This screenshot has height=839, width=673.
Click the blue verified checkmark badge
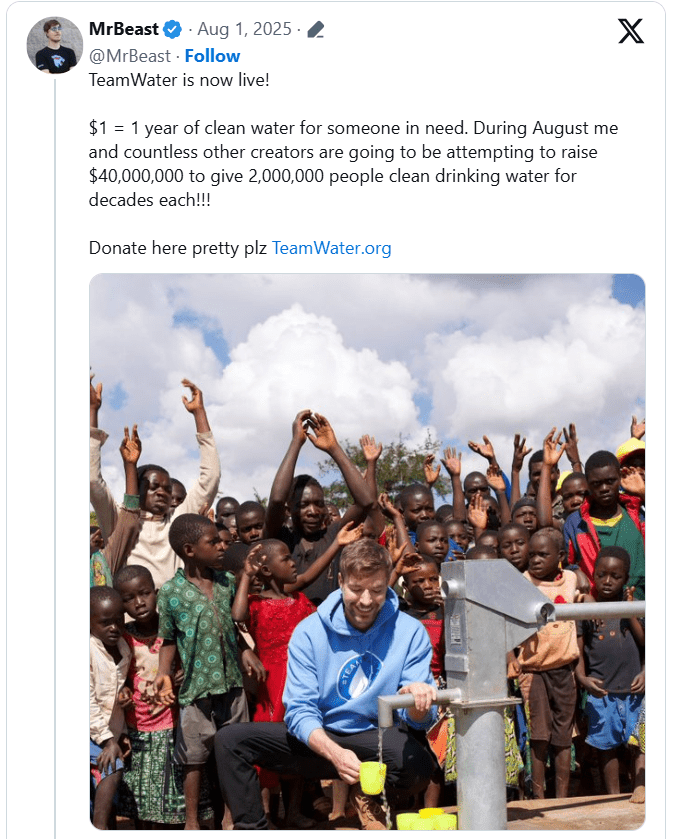click(172, 29)
